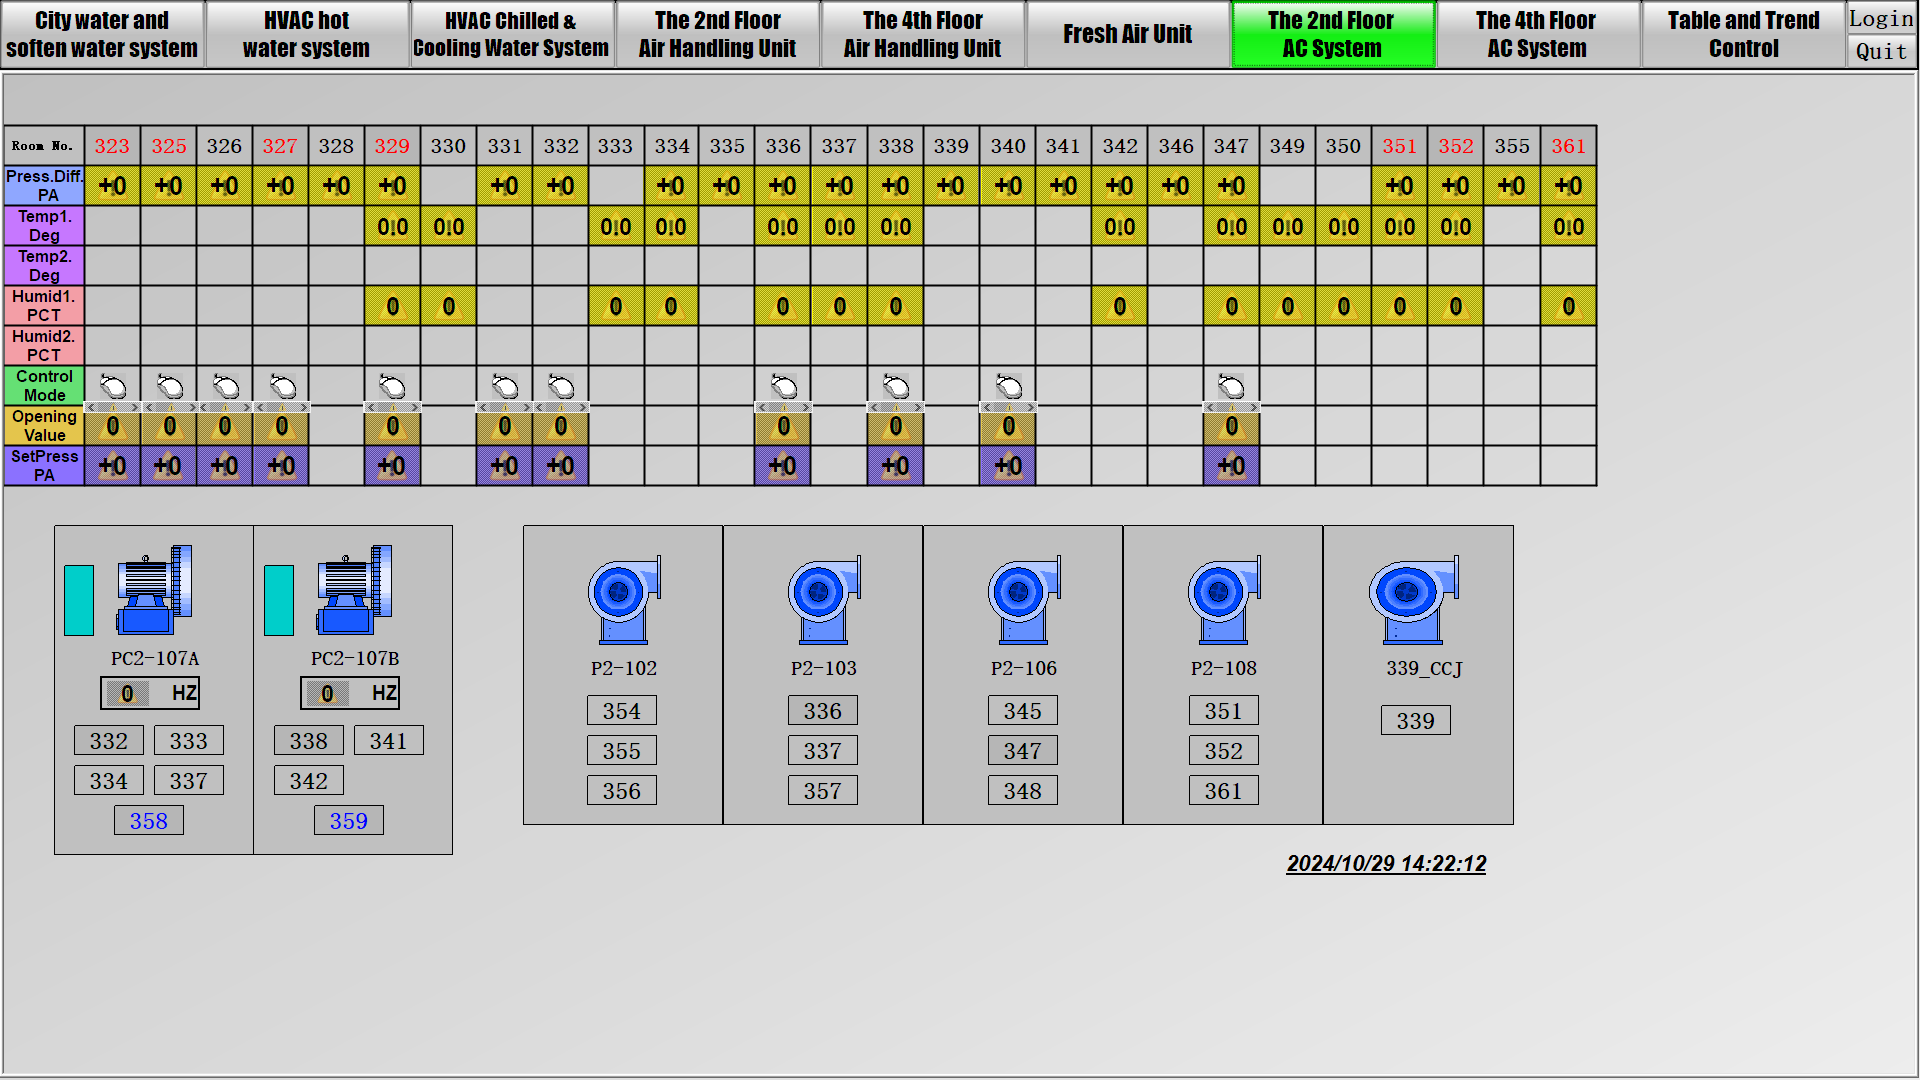Click left arrow of room 336 opening slider
Image resolution: width=1920 pixels, height=1080 pixels.
click(762, 407)
